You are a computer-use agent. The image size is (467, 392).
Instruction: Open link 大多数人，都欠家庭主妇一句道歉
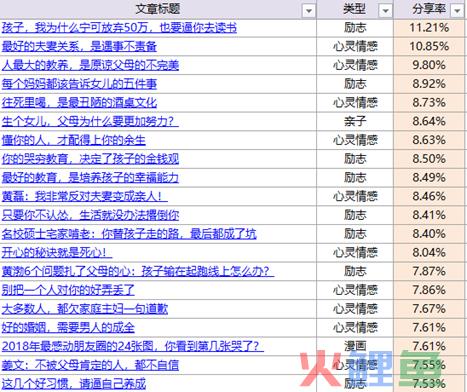[x=84, y=309]
